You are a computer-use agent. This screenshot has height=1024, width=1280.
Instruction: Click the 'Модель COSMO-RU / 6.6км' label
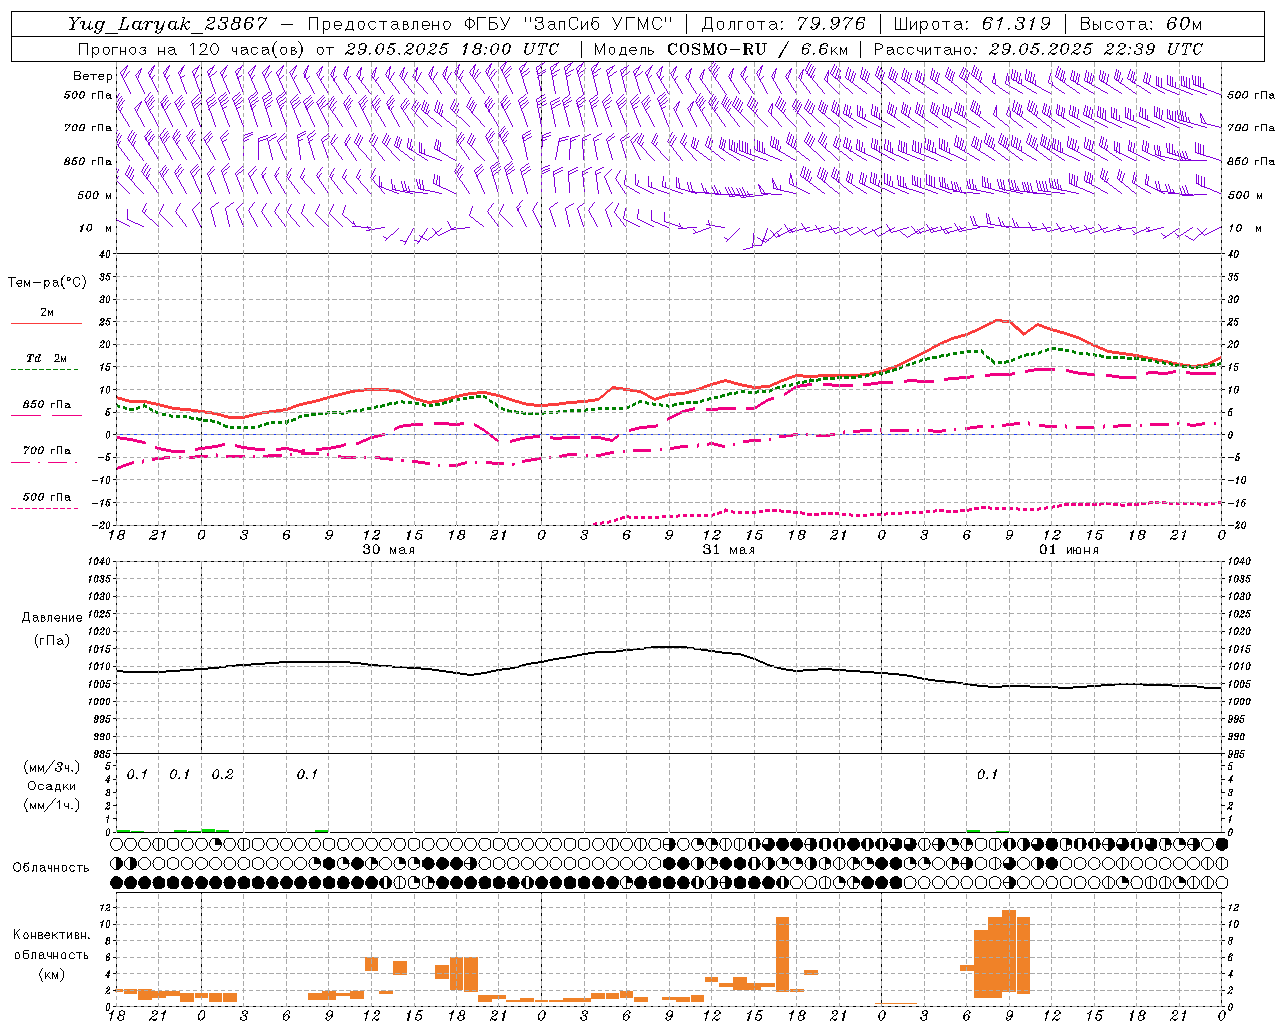tap(721, 49)
